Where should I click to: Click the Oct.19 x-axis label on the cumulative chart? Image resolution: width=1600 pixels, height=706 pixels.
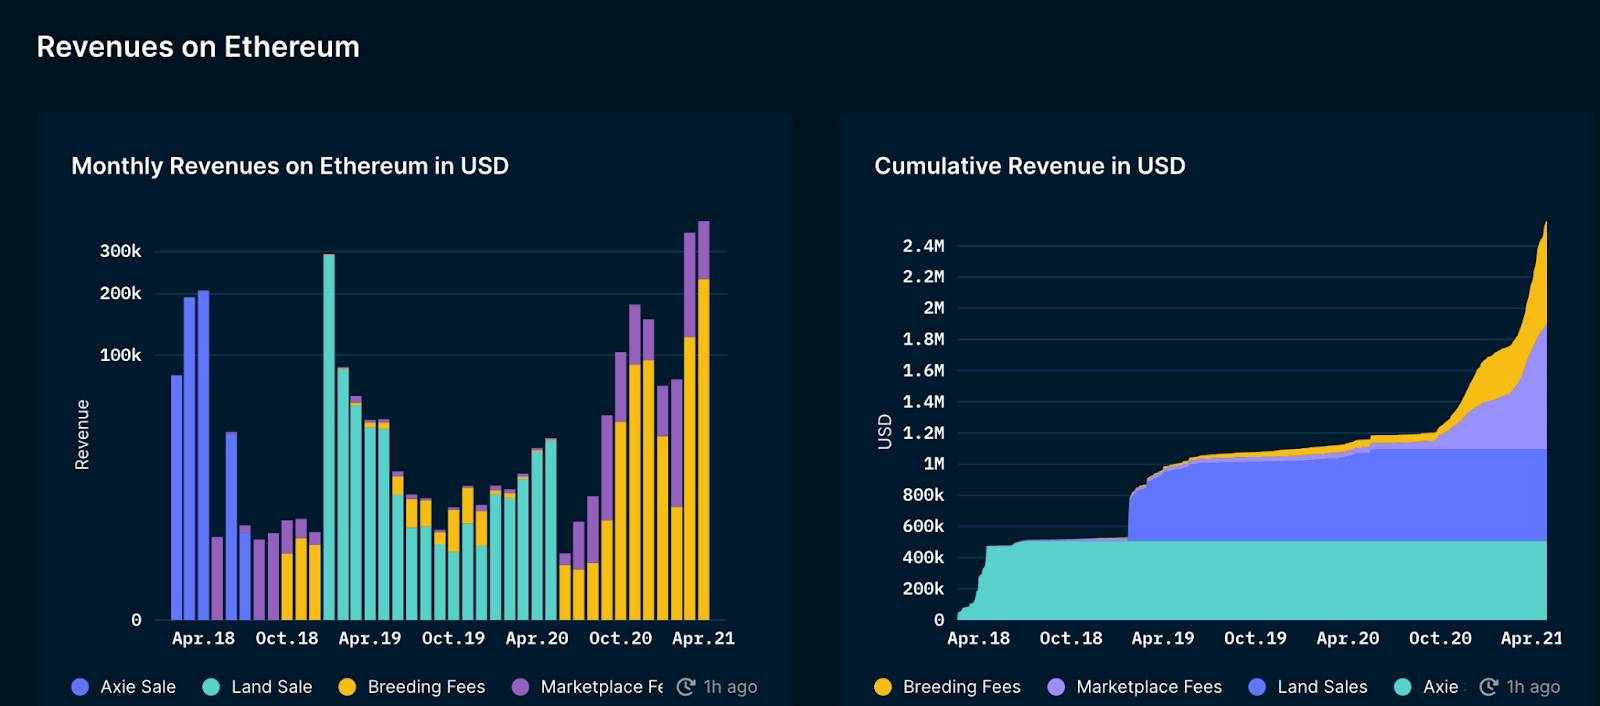(1255, 638)
